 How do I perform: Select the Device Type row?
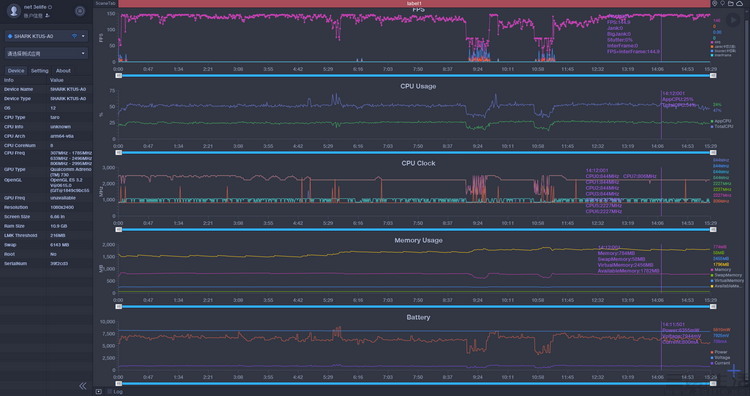pos(46,99)
